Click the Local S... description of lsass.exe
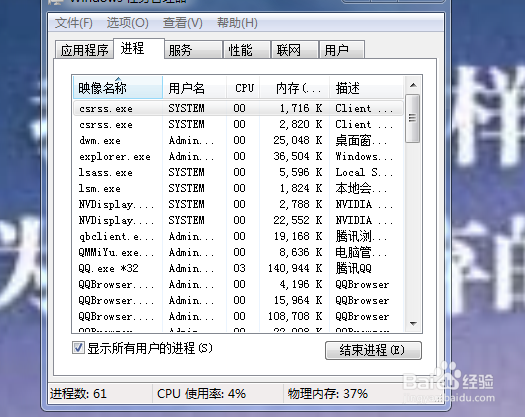This screenshot has width=525, height=417. tap(364, 172)
